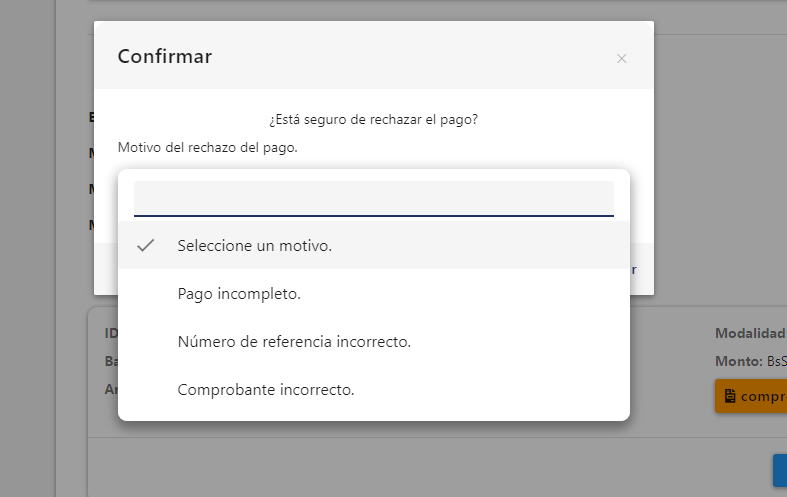Select the 'Comprobante incorrecto.' option
The height and width of the screenshot is (497, 787).
(266, 390)
